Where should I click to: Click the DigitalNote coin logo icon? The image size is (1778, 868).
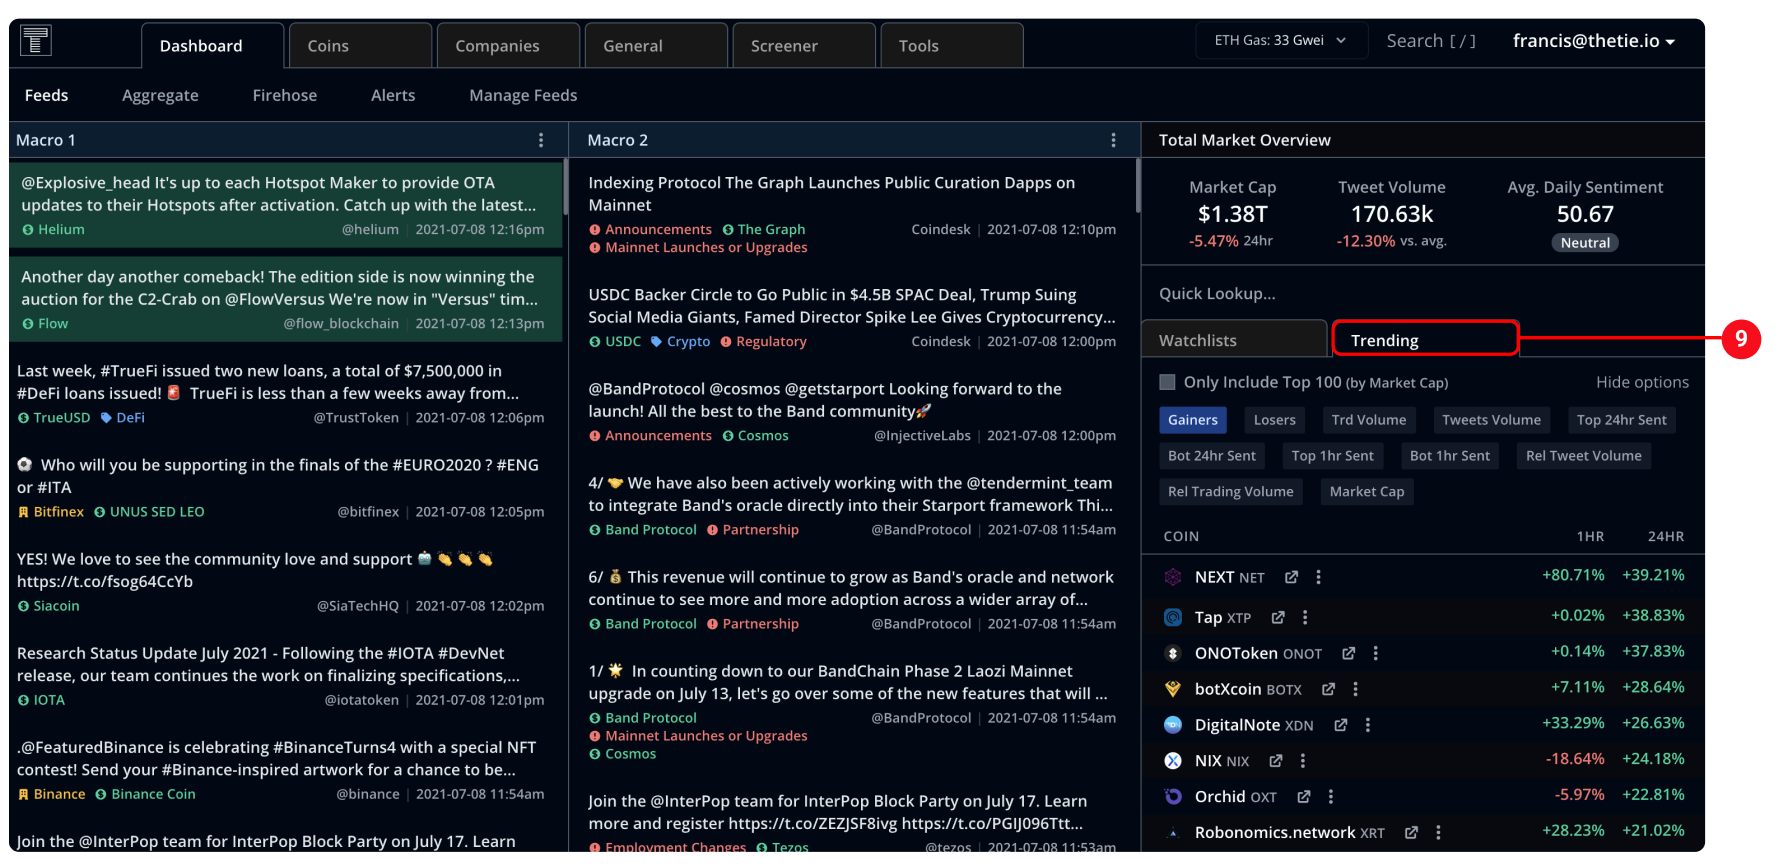click(1173, 725)
